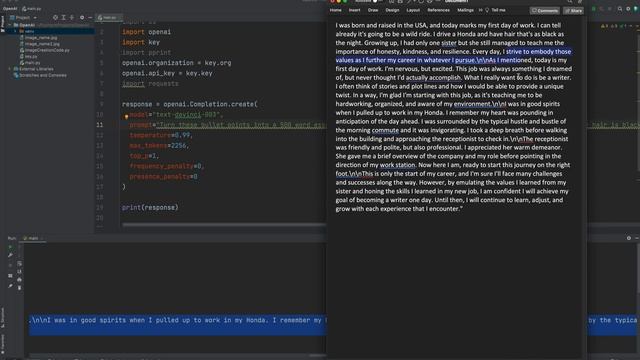Click the underlined word 'commute' in Word
Screen dimensions: 640x360
click(x=385, y=130)
